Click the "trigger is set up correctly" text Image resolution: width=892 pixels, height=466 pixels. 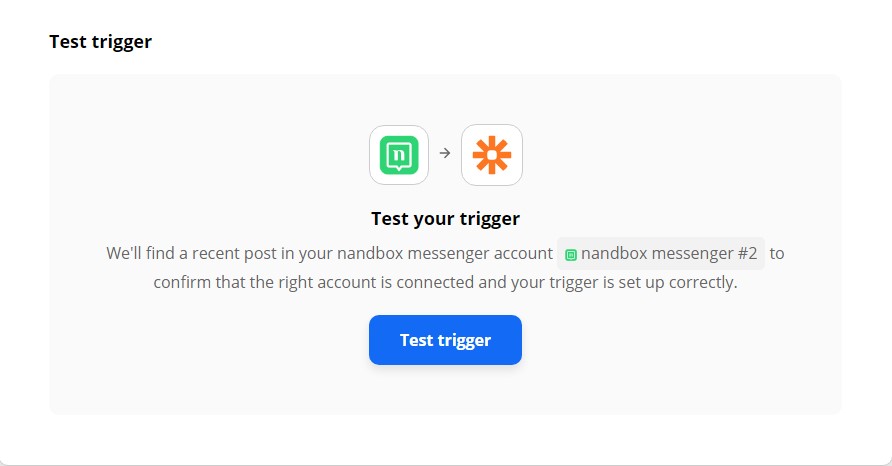pos(643,282)
